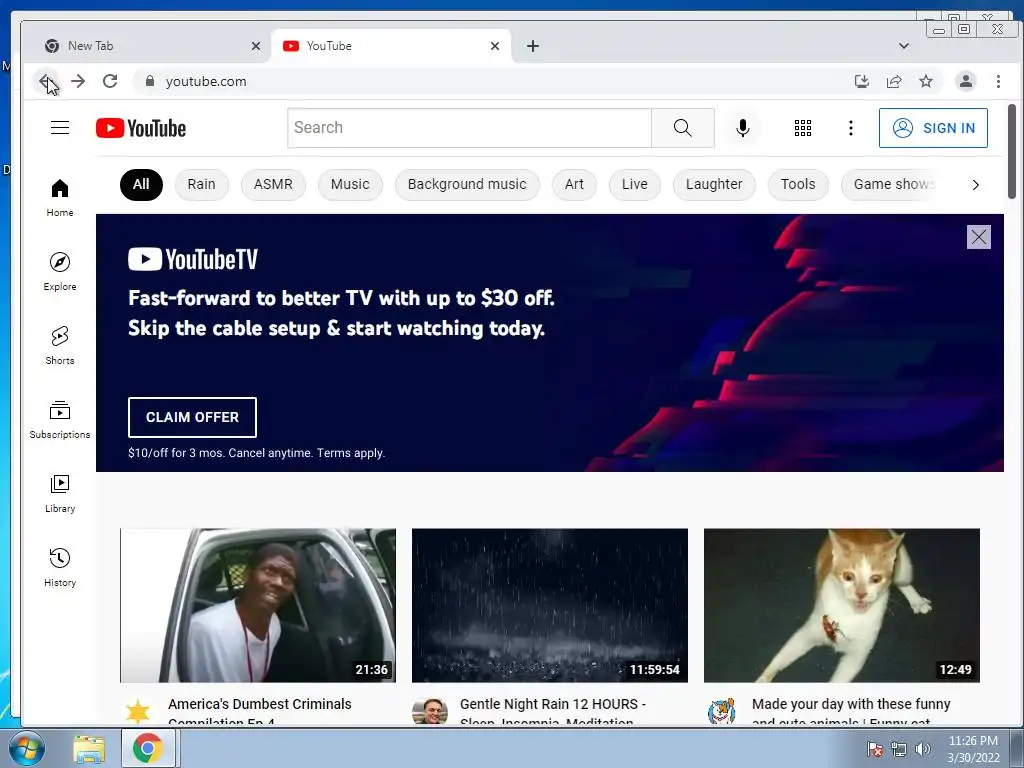Open YouTube apps grid icon
1024x768 pixels.
pos(803,128)
